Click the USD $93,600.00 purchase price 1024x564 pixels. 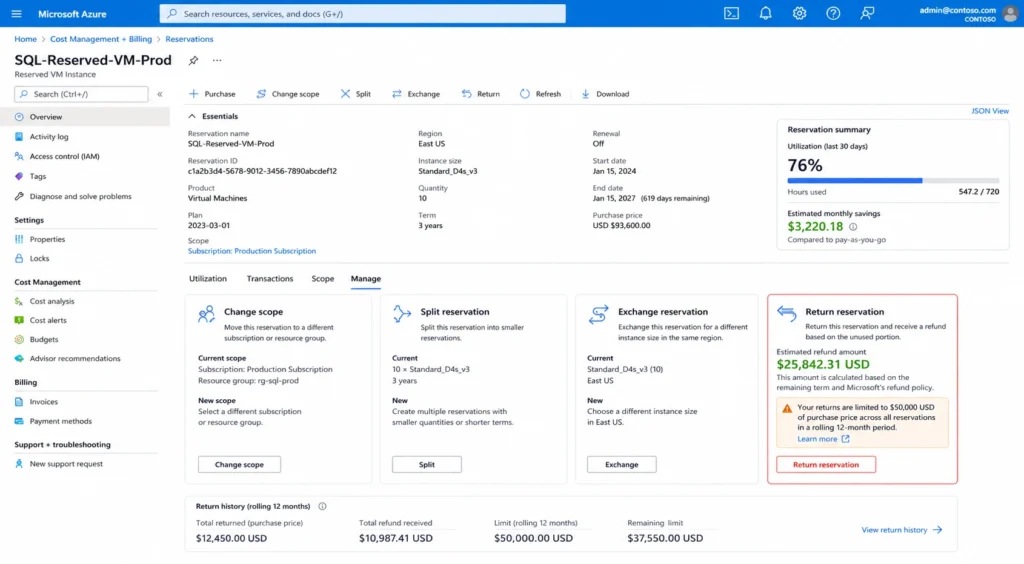click(x=621, y=225)
